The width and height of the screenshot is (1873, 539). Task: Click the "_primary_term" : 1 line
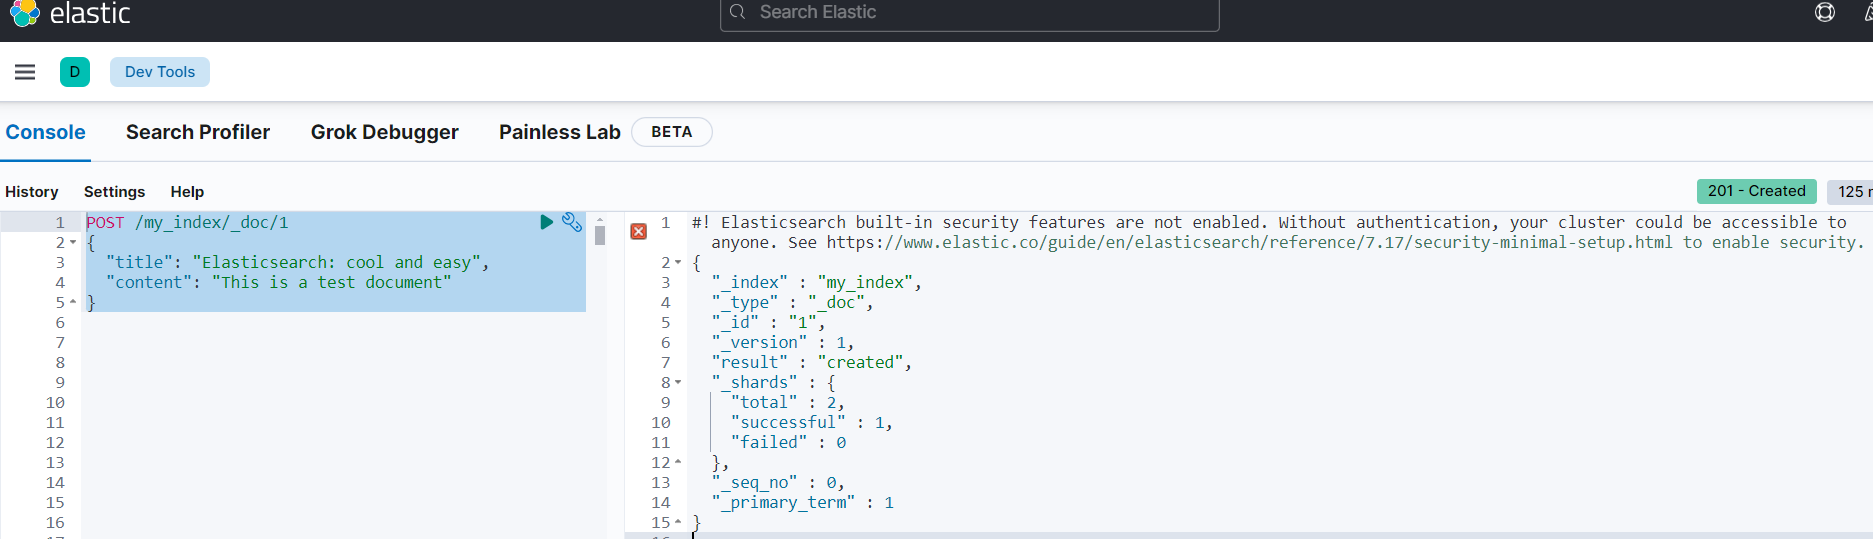point(803,502)
